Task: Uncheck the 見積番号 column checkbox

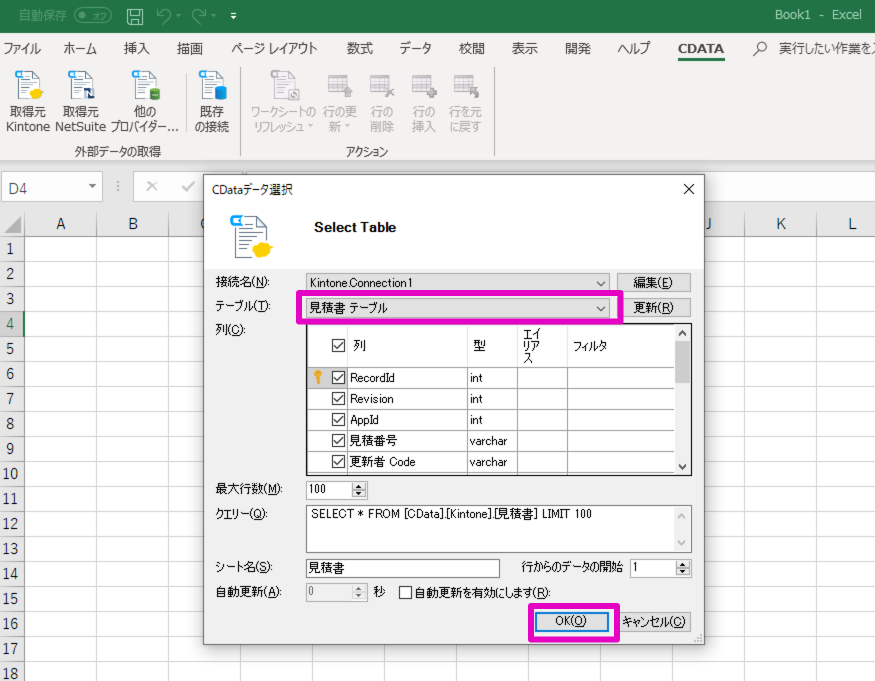Action: click(x=338, y=441)
